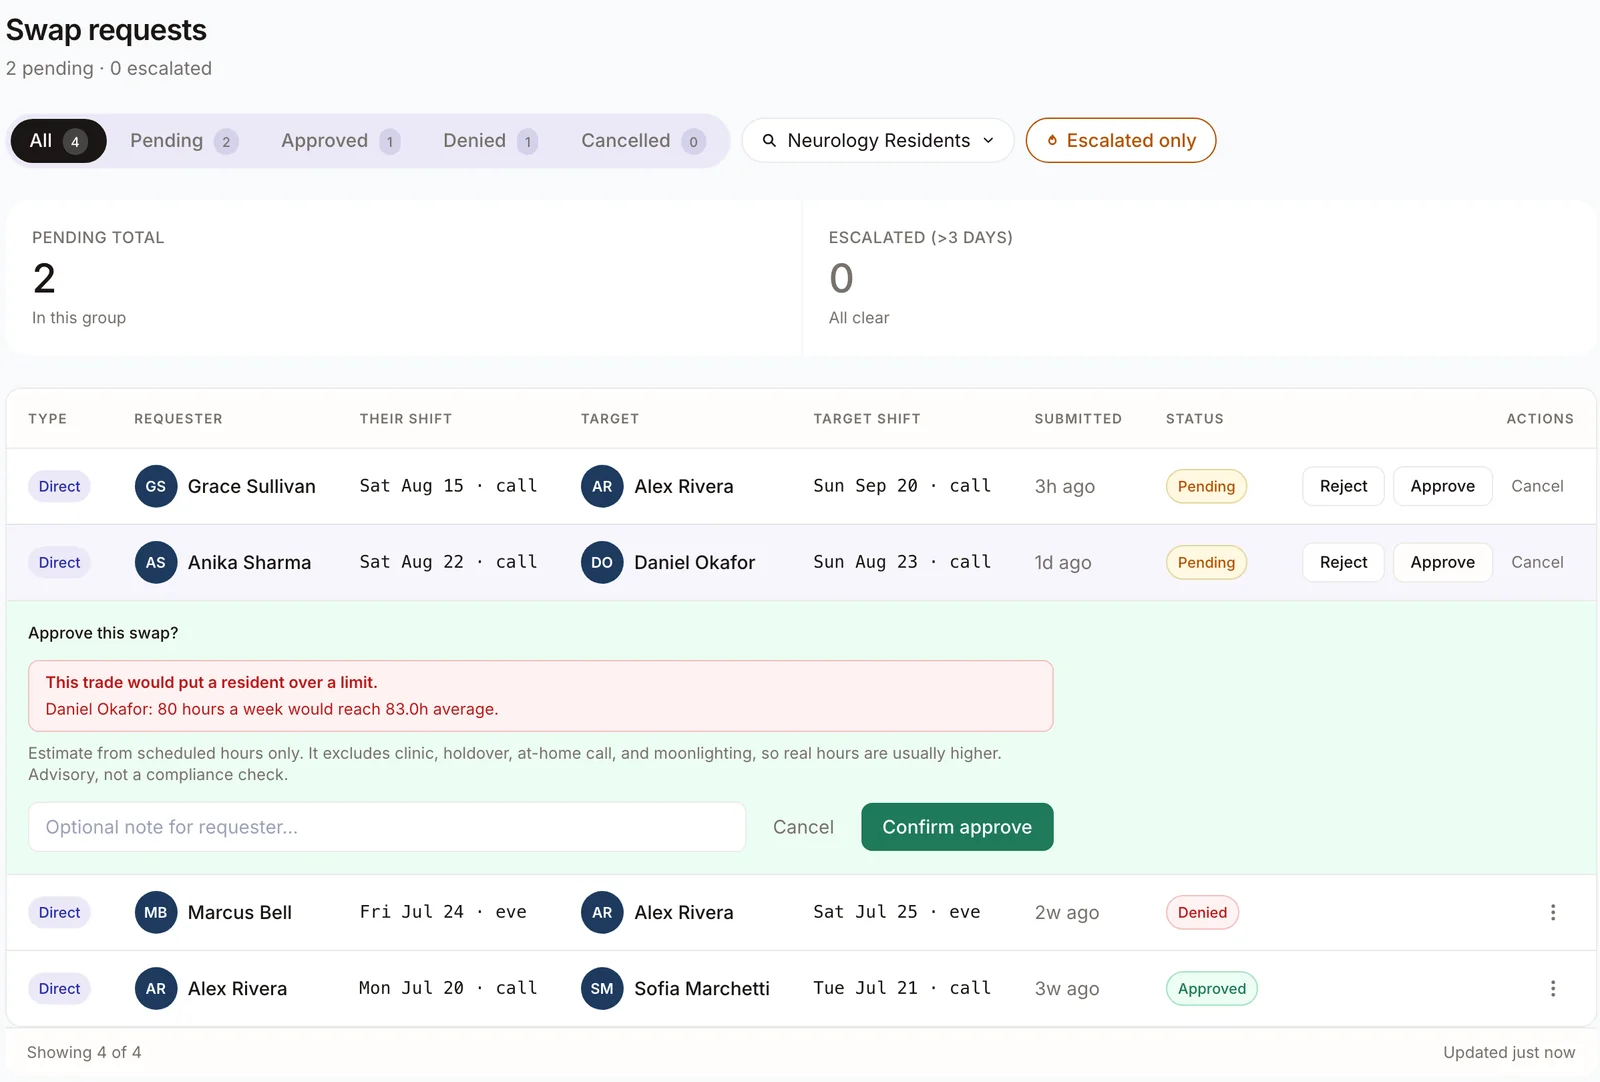The image size is (1600, 1082).
Task: Switch to the All tab
Action: (58, 141)
